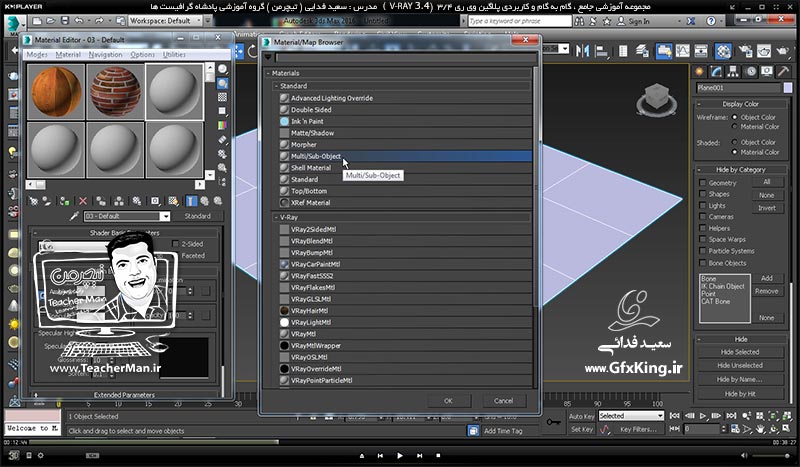Click the Invert category button

click(767, 208)
